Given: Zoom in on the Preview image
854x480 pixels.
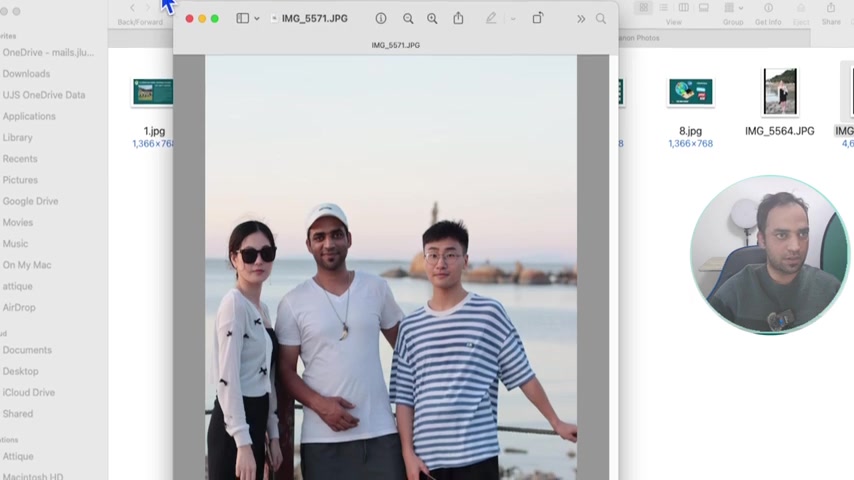Looking at the screenshot, I should tap(432, 19).
